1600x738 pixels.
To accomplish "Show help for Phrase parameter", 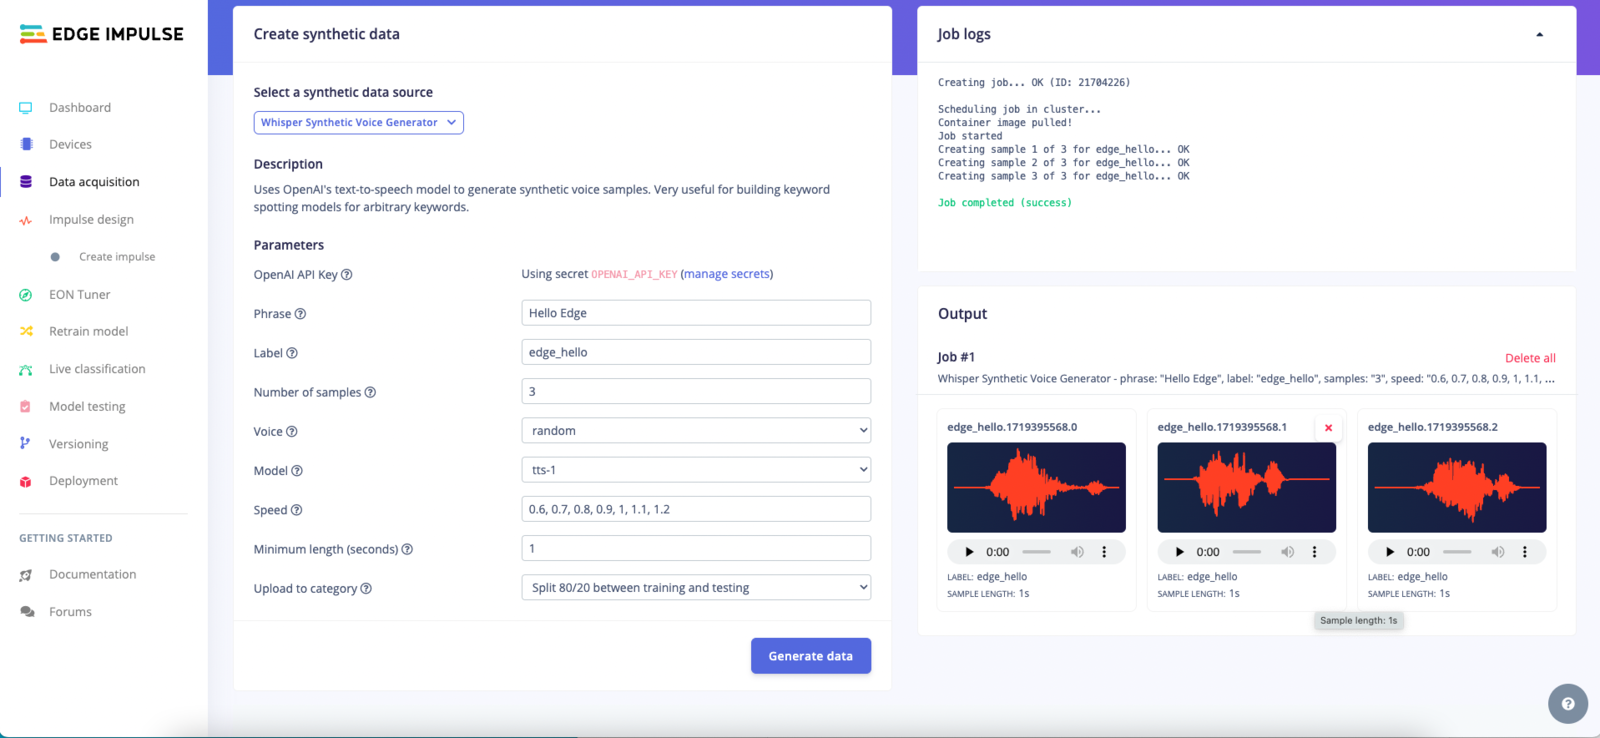I will (x=300, y=314).
